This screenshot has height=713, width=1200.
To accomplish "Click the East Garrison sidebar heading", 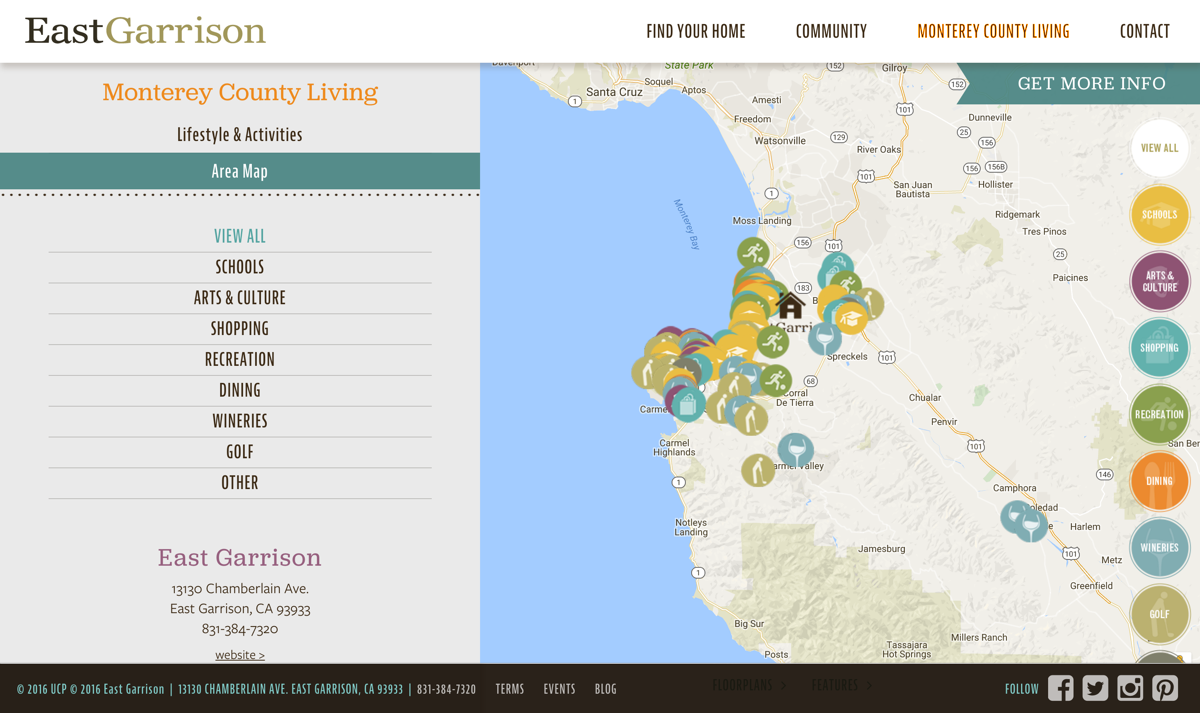I will click(x=240, y=557).
